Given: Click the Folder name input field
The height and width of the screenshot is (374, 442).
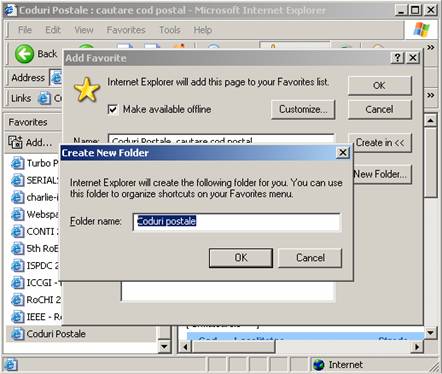Looking at the screenshot, I should tap(236, 222).
